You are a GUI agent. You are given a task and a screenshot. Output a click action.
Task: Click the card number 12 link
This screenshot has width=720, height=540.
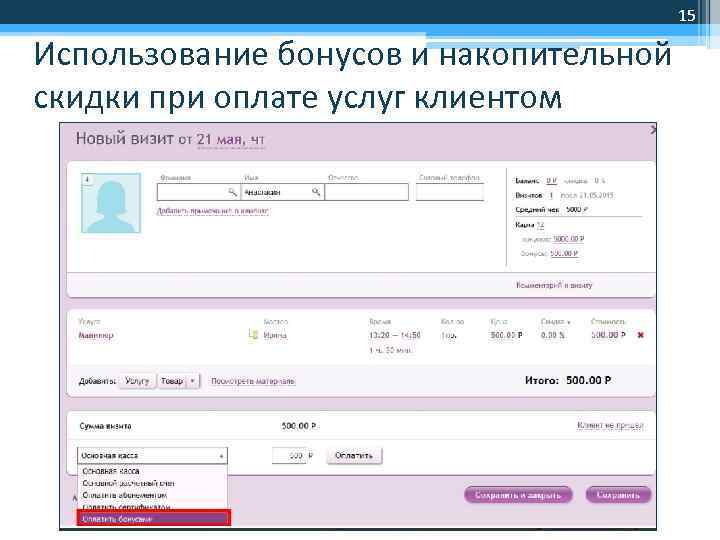click(x=540, y=225)
